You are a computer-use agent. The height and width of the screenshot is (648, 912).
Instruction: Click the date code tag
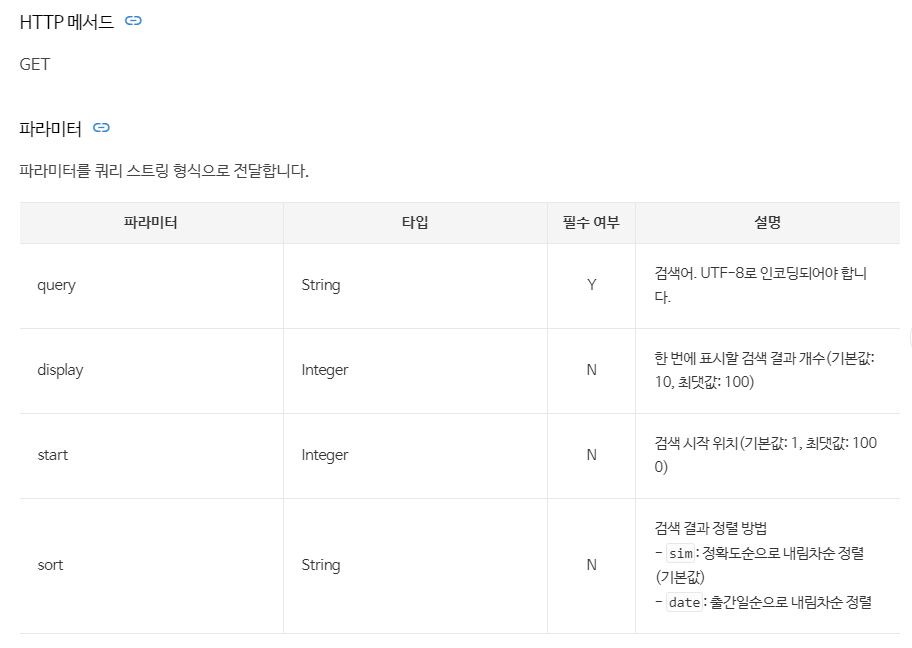click(684, 602)
